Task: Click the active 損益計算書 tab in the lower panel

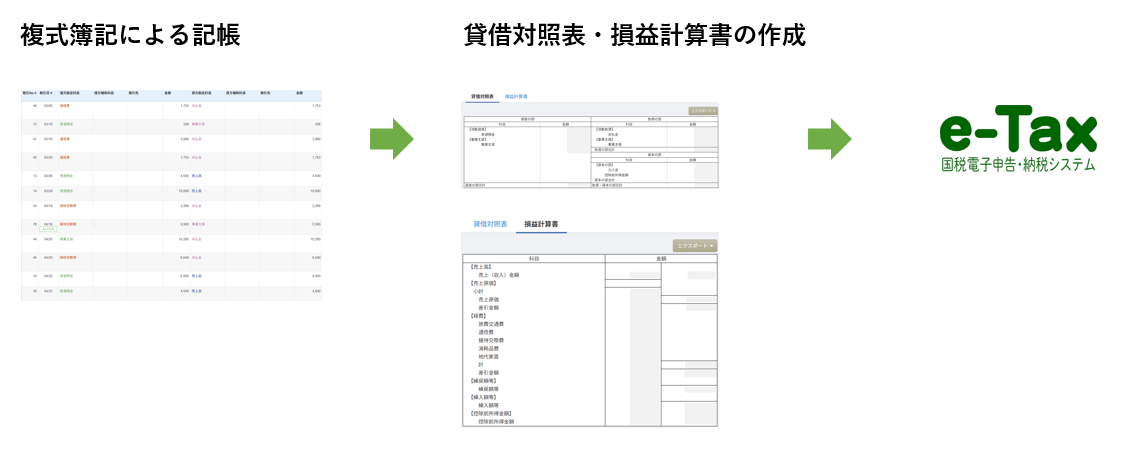Action: 542,224
